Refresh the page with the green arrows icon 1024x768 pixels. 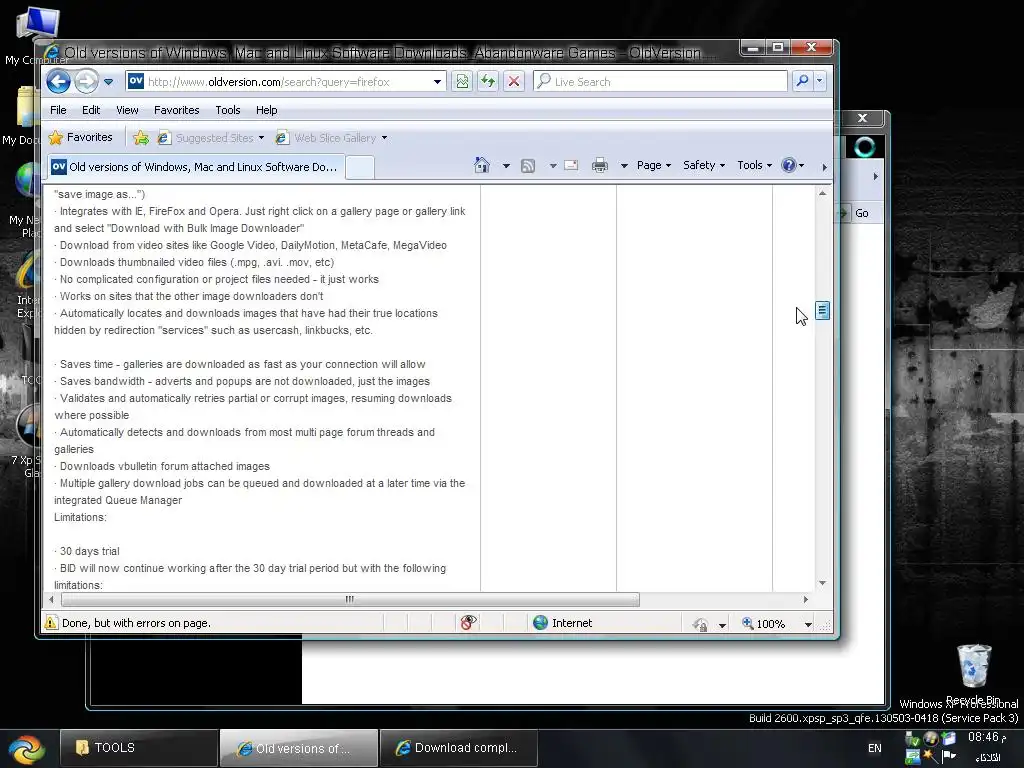click(488, 82)
